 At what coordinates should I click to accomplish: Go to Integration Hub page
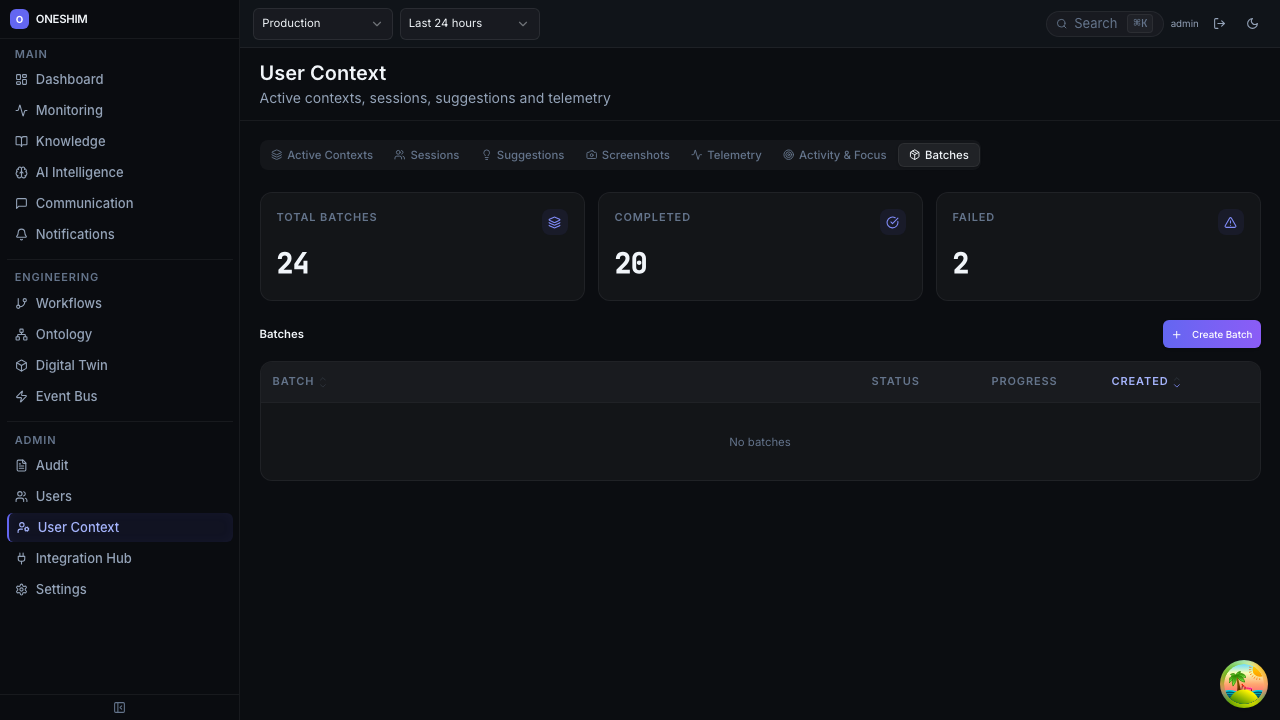click(83, 558)
